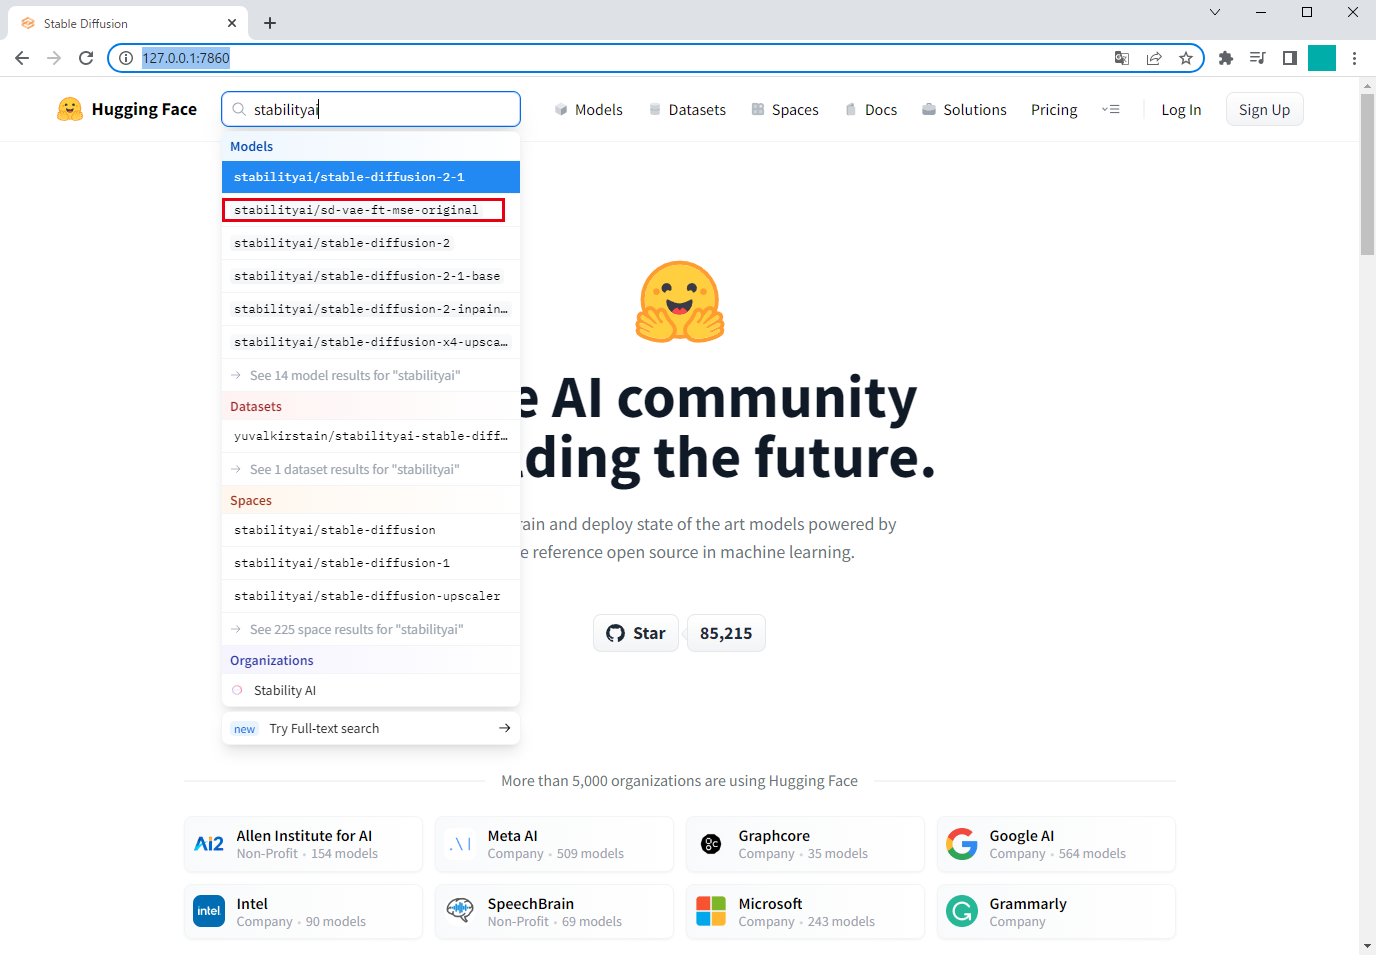Click the Intel logo
Viewport: 1376px width, 955px height.
coord(209,911)
